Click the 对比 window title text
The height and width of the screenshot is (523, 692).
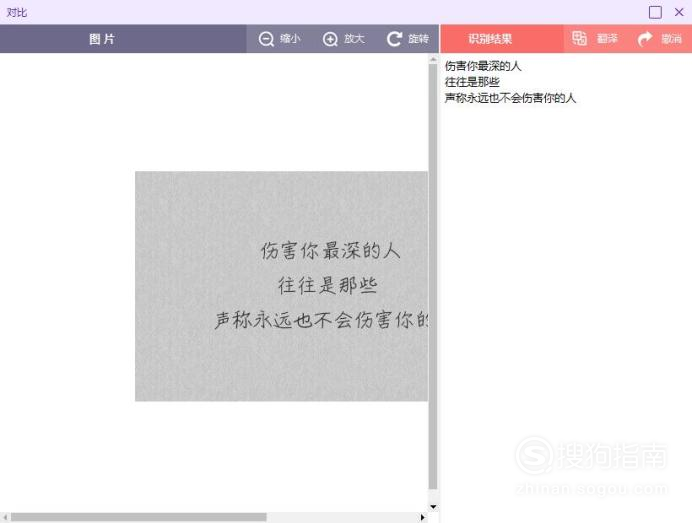[x=17, y=12]
